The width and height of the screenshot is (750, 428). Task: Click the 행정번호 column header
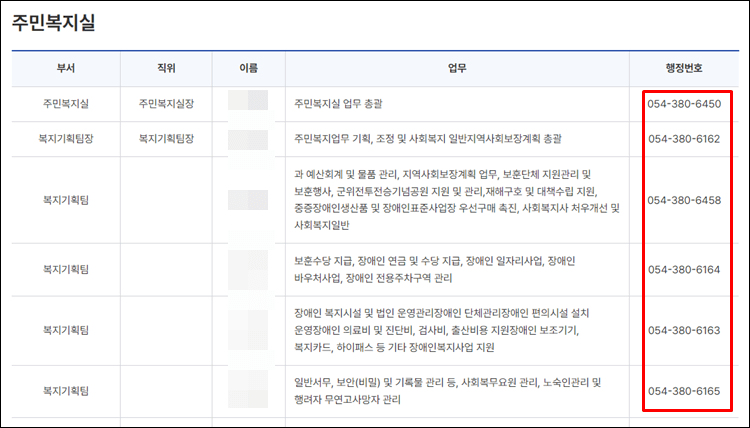pos(684,68)
